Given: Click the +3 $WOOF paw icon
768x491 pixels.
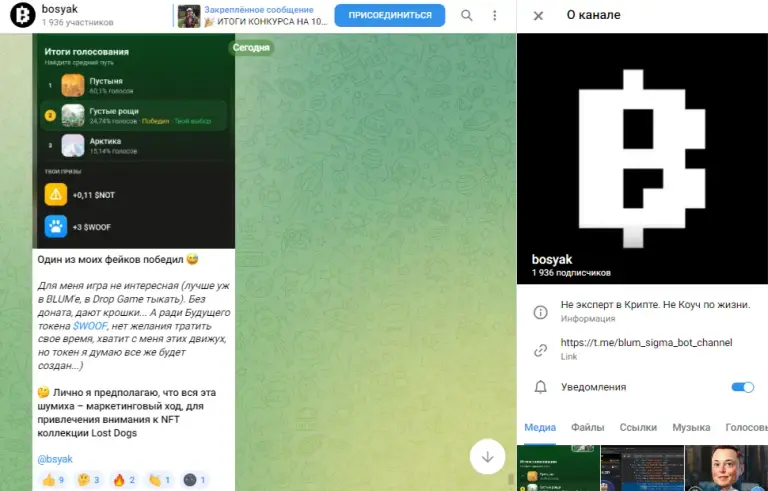Looking at the screenshot, I should (56, 227).
